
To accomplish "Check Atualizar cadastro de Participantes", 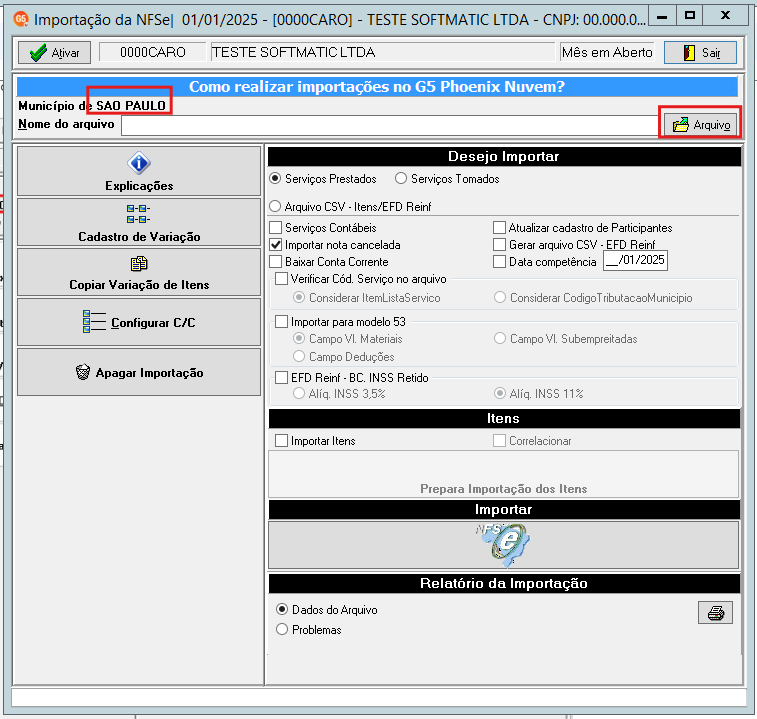I will pyautogui.click(x=583, y=227).
